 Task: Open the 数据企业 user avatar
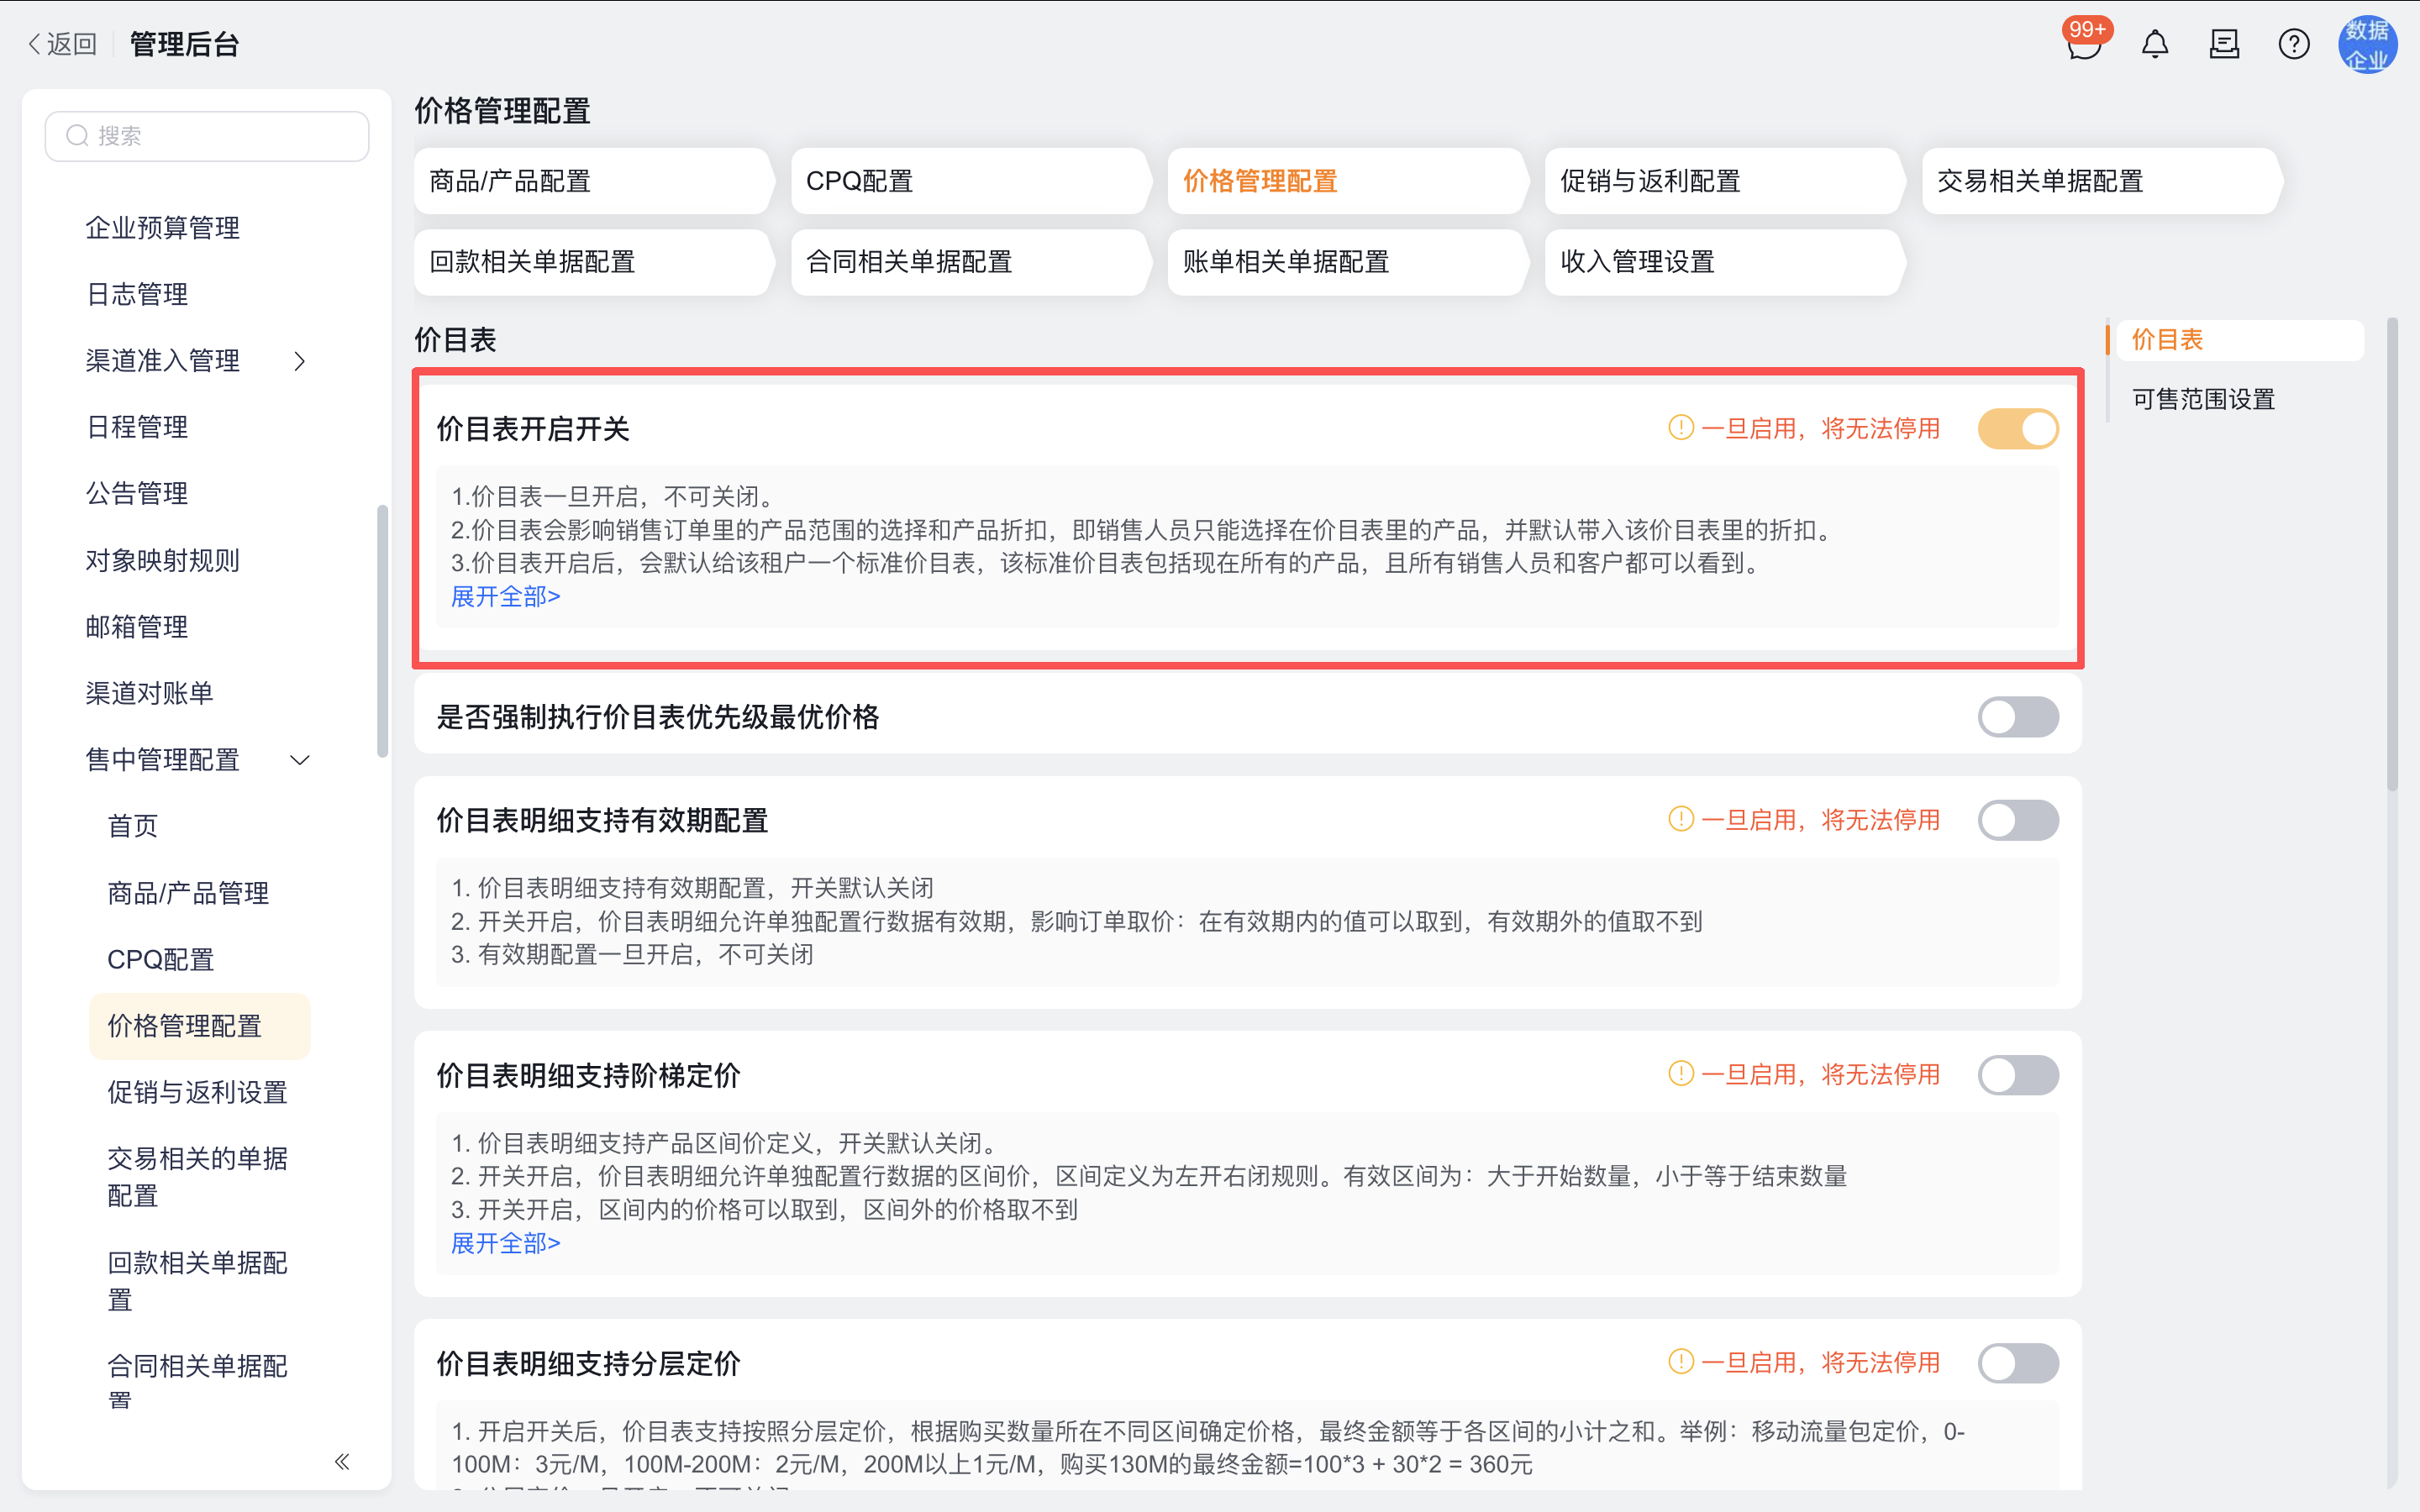click(x=2367, y=44)
